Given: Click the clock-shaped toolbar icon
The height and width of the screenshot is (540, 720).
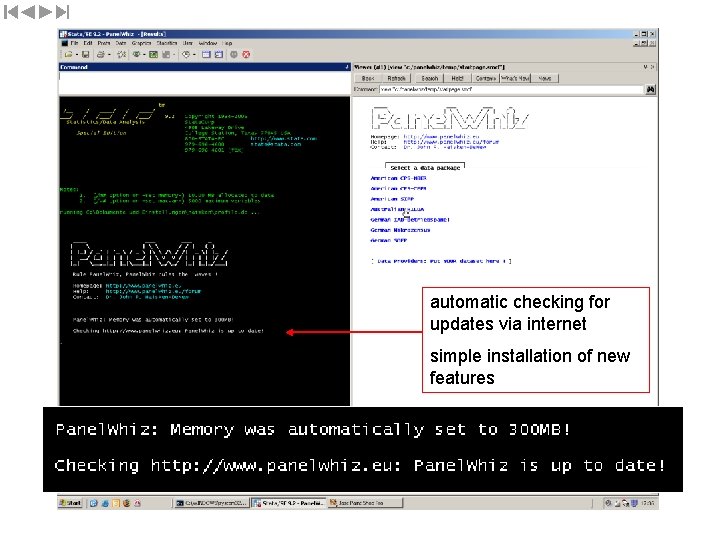Looking at the screenshot, I should click(x=186, y=55).
